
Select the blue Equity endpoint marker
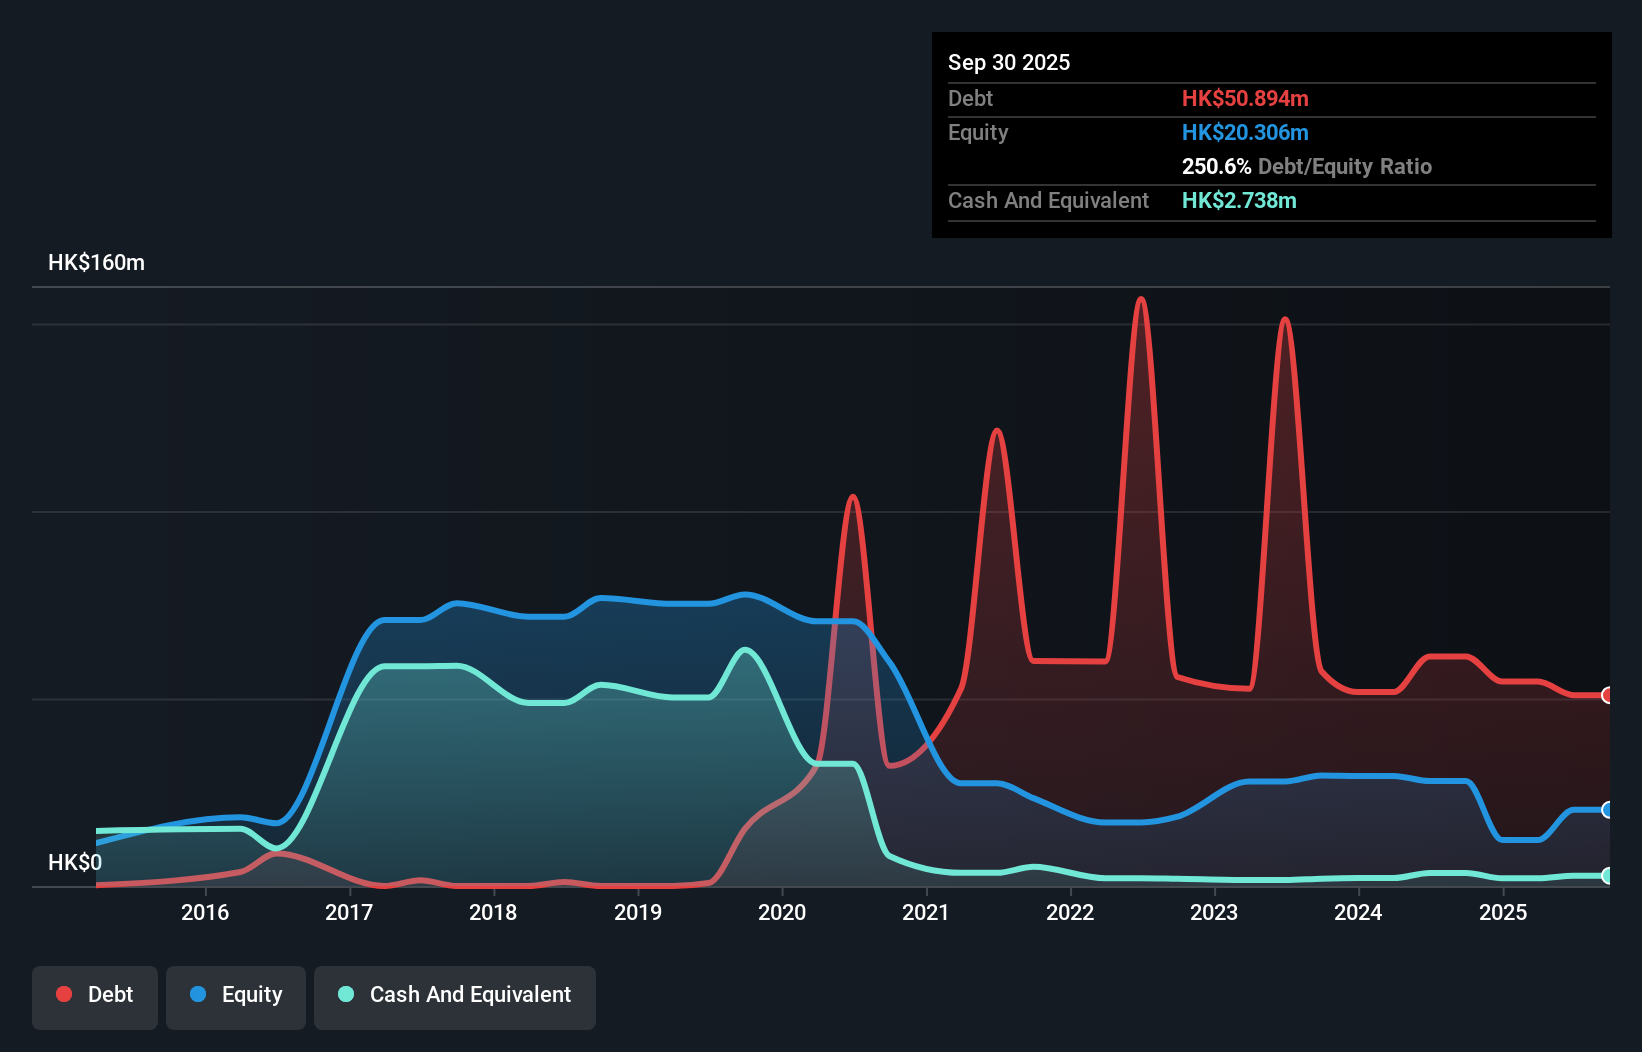(x=1607, y=810)
